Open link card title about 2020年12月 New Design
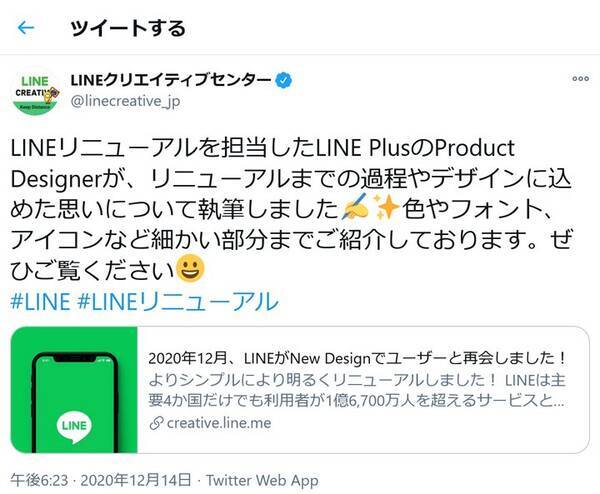The height and width of the screenshot is (494, 600). (x=357, y=359)
